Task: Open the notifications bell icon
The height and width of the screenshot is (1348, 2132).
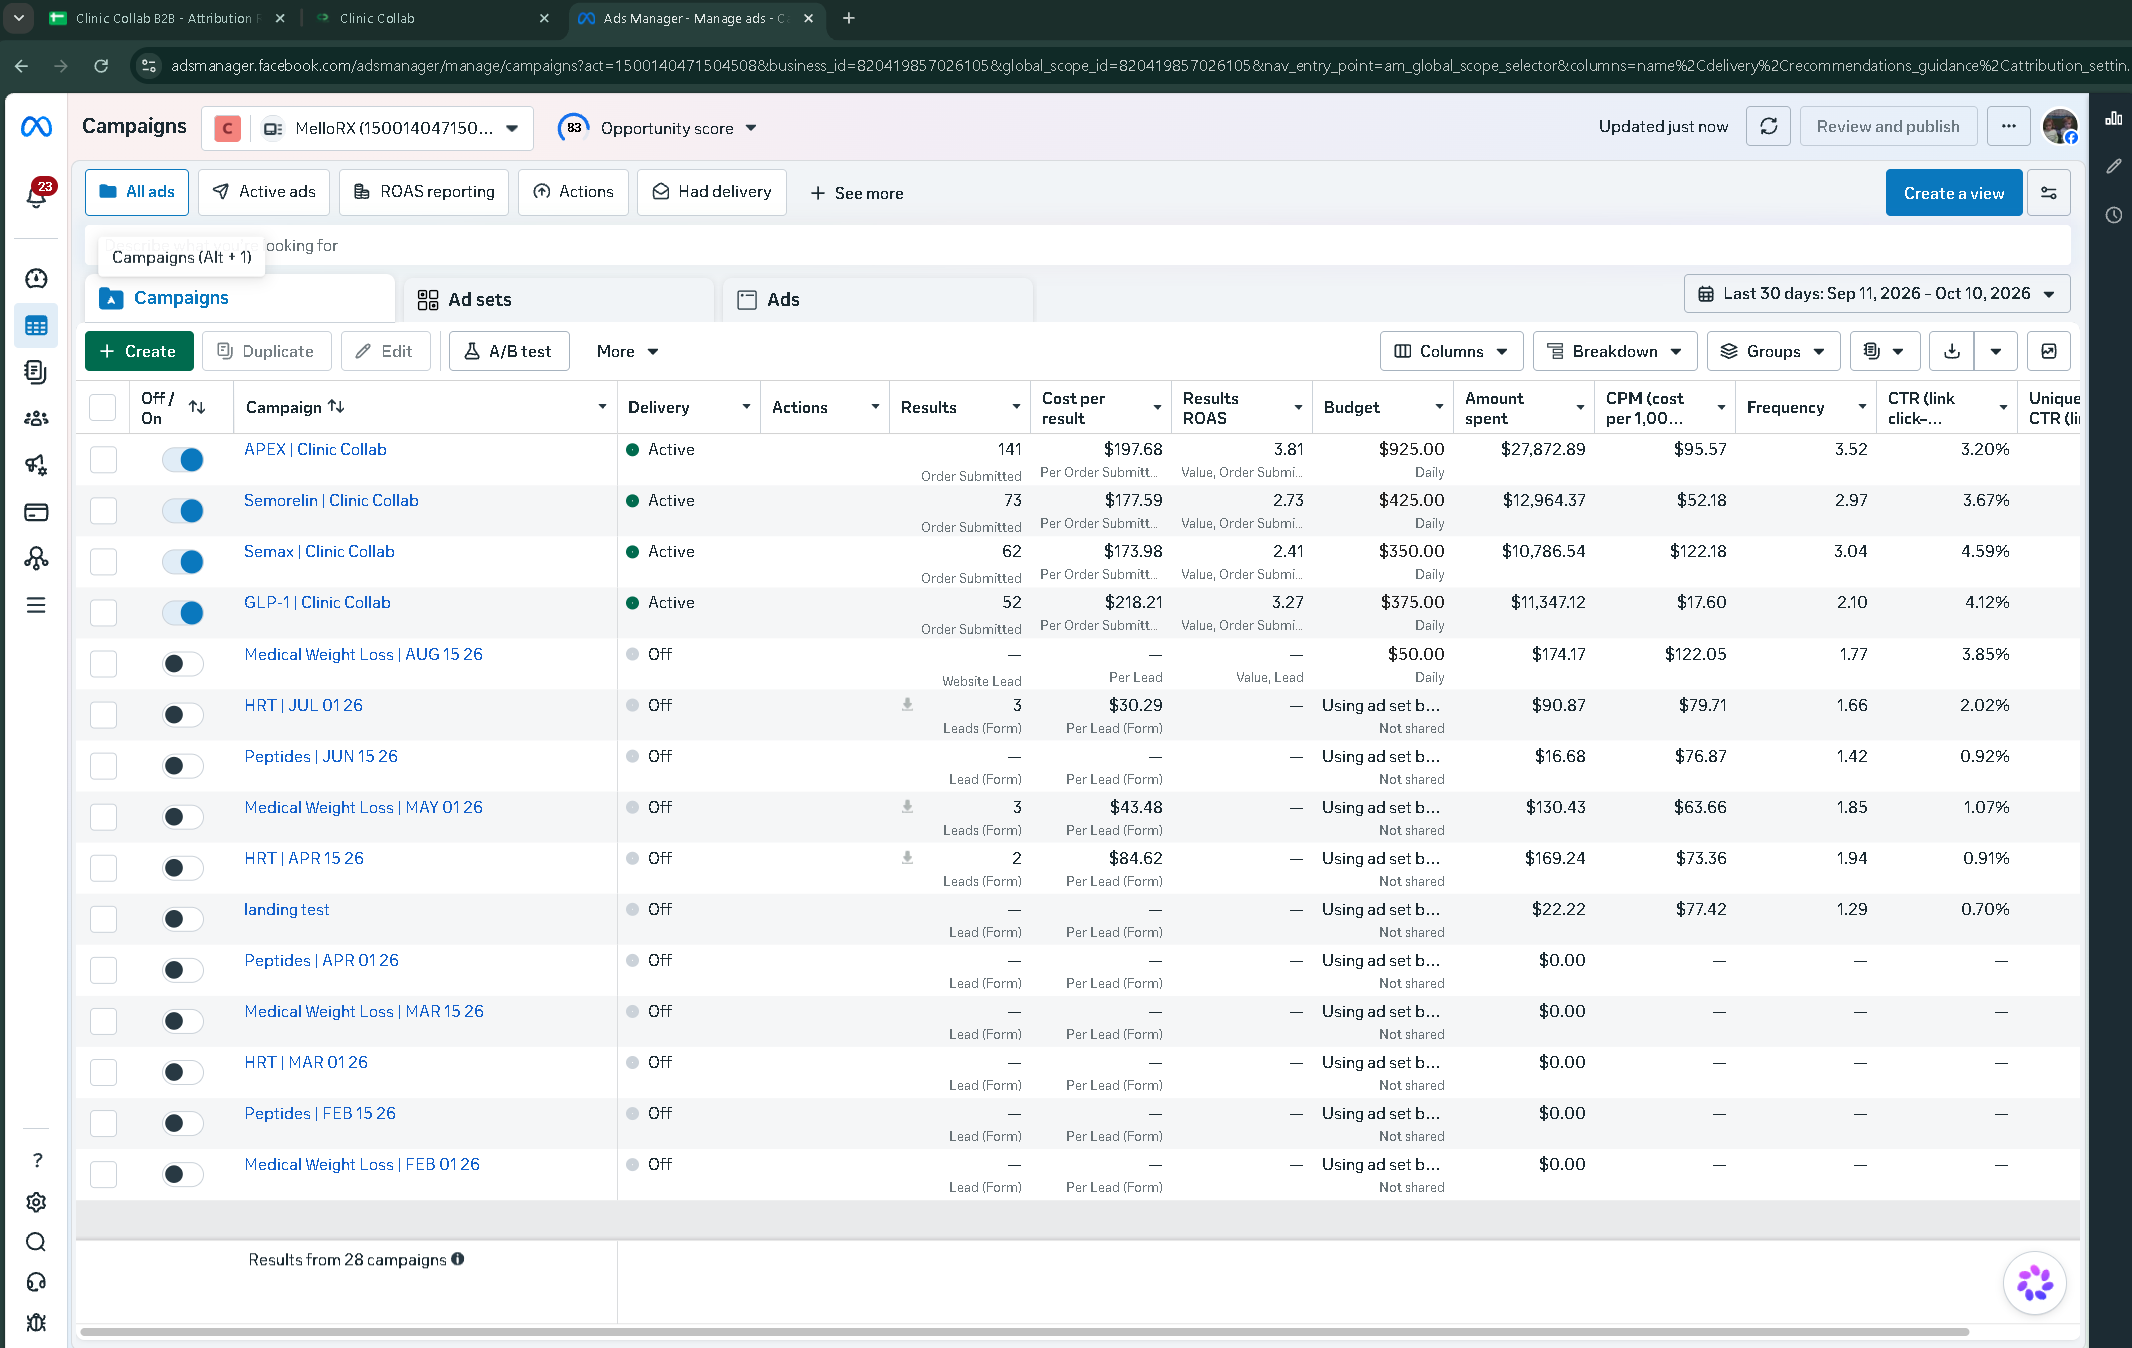Action: 37,194
